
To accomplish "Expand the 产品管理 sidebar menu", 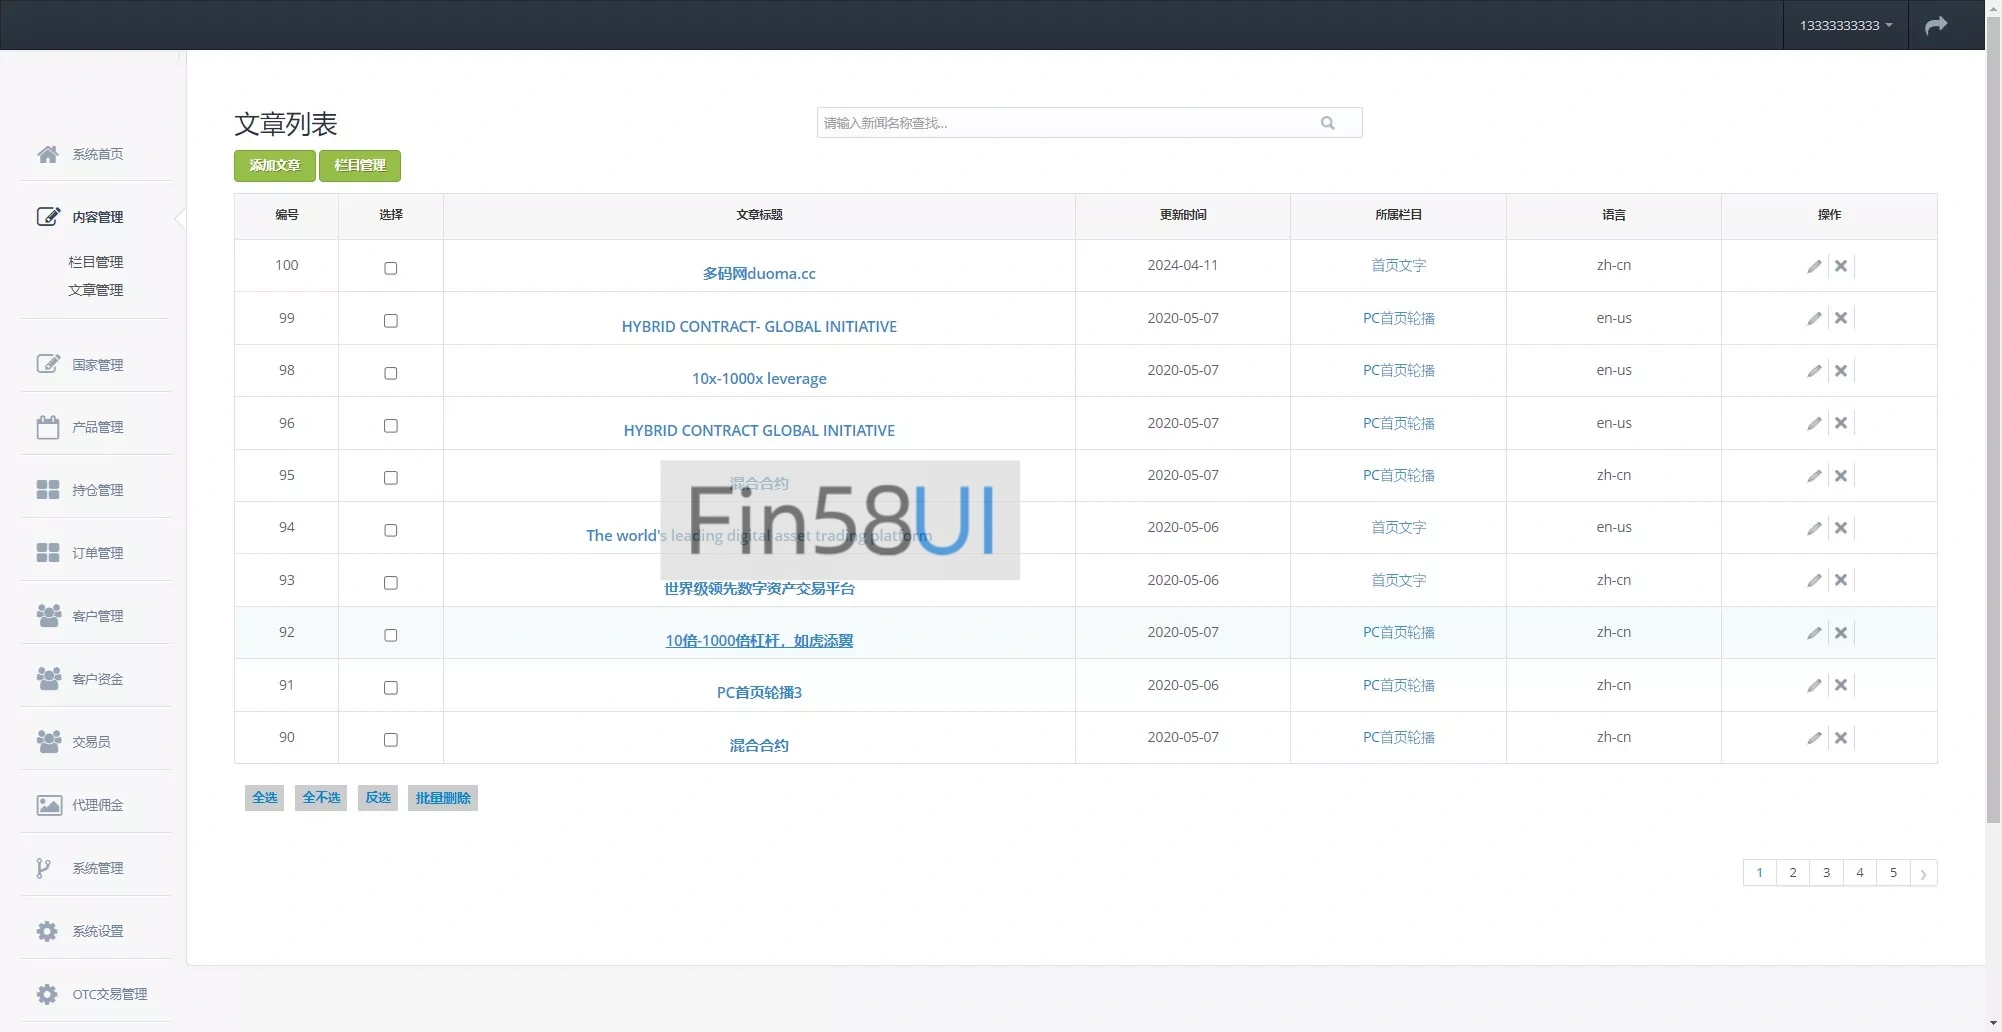I will 96,427.
